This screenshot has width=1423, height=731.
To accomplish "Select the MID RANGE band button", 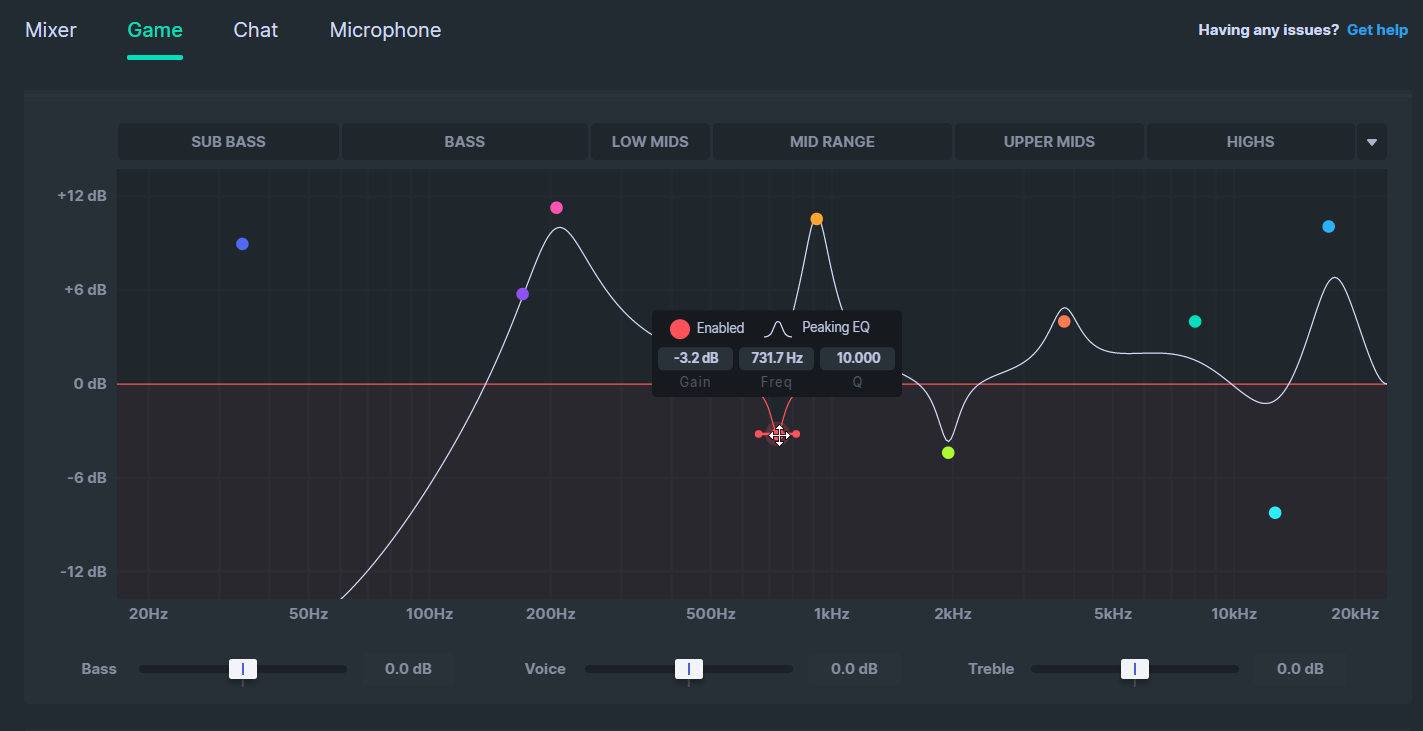I will tap(832, 142).
